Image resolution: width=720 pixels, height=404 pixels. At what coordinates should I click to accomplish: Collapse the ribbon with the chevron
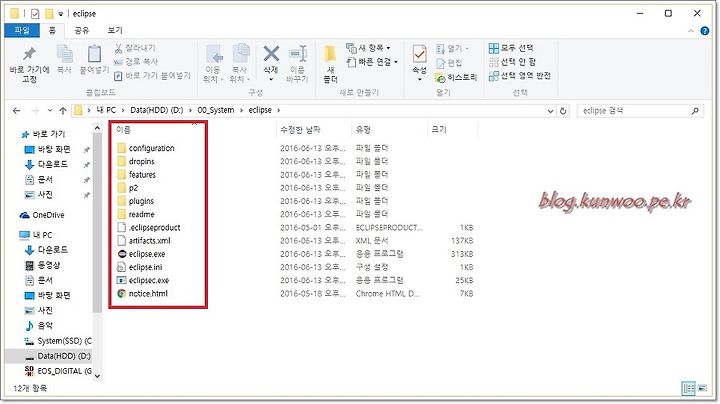(691, 31)
